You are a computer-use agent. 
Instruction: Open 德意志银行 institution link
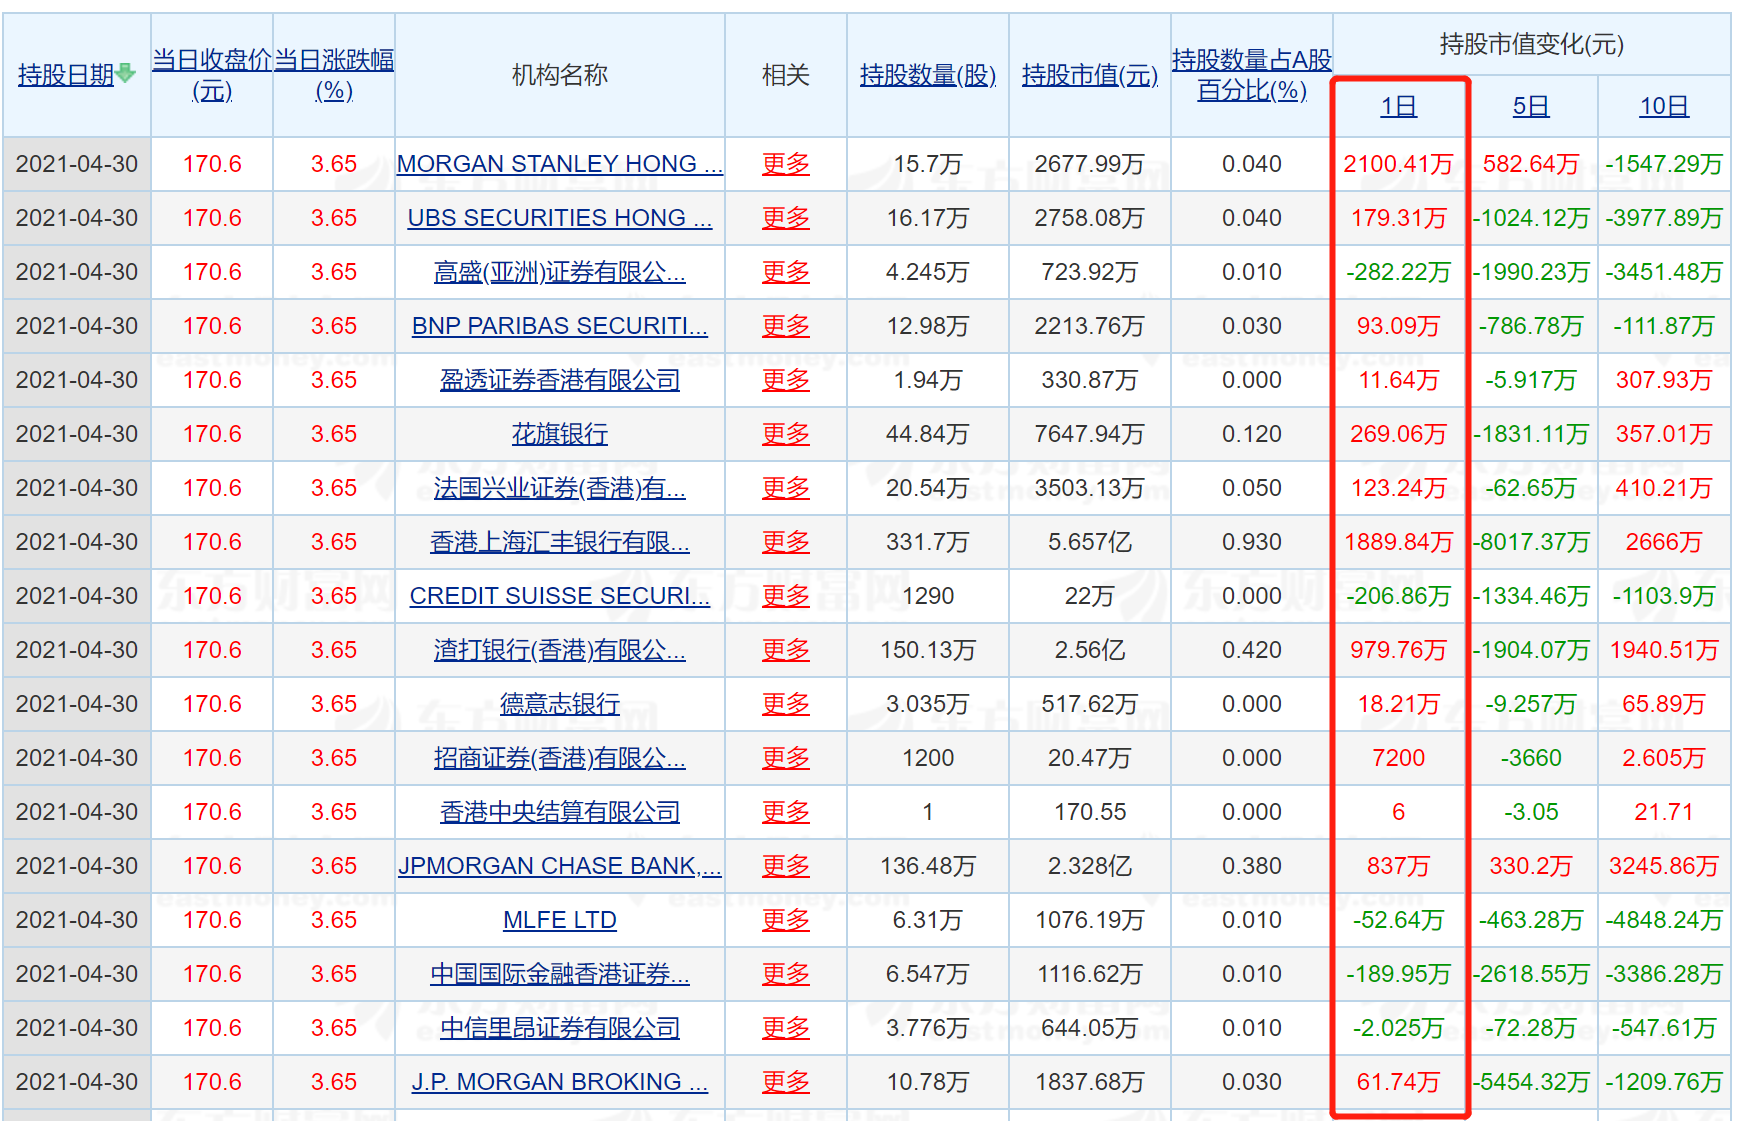pyautogui.click(x=560, y=704)
